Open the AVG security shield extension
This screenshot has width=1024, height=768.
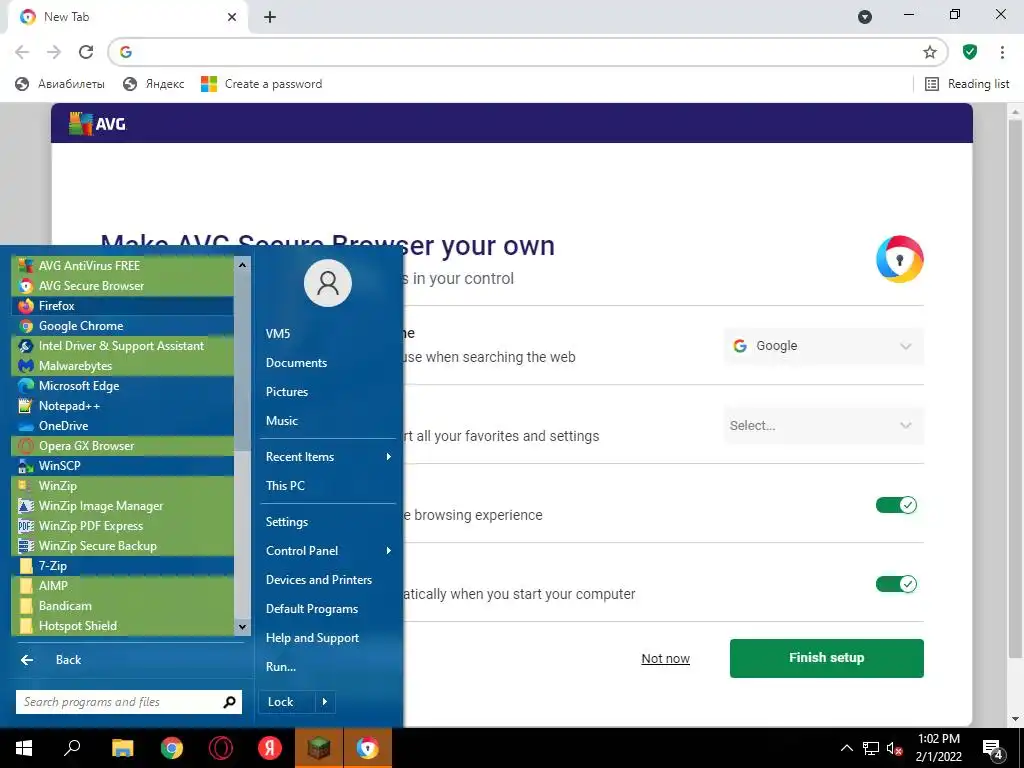(x=970, y=52)
